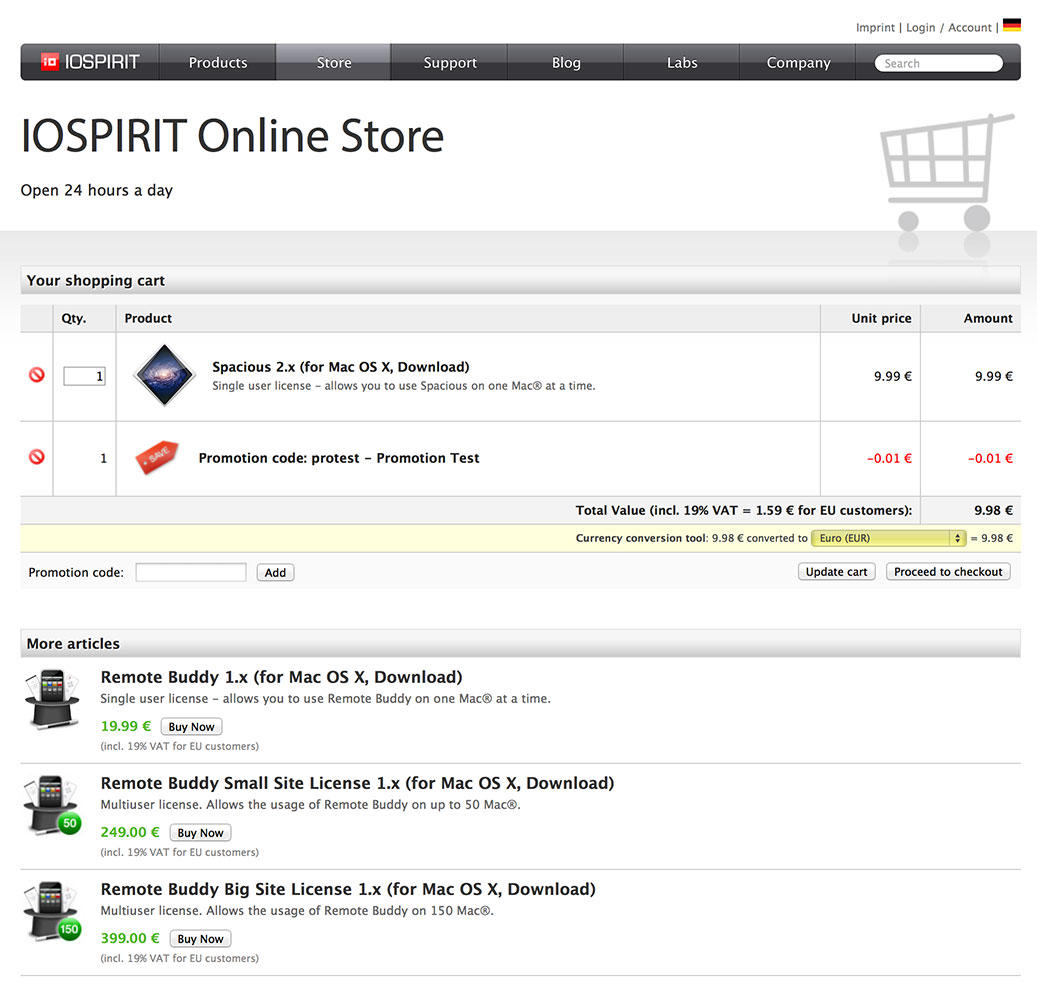Buy Now Remote Buddy 1.x for 19.99 €
The image size is (1037, 994).
pos(191,726)
